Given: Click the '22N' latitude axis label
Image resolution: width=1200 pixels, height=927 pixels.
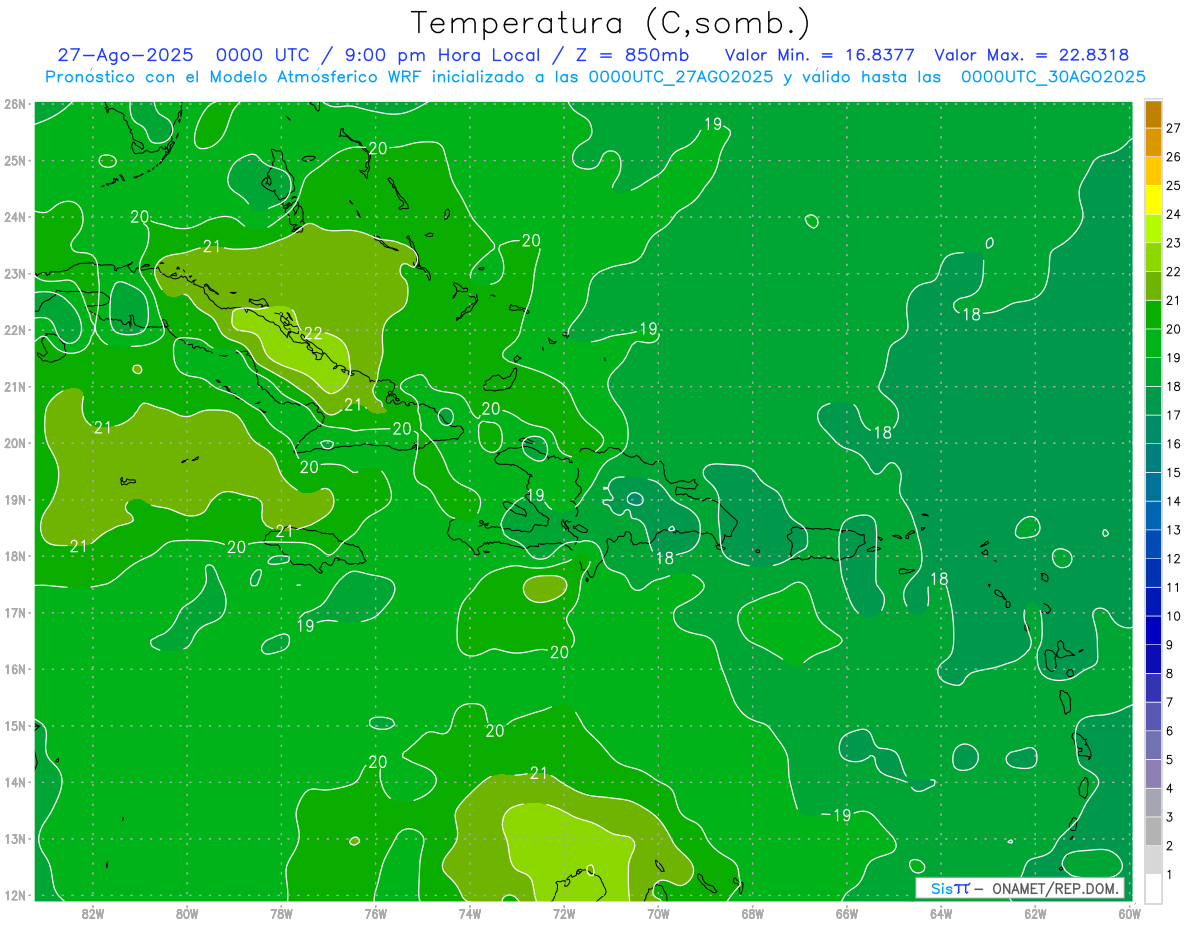Looking at the screenshot, I should pyautogui.click(x=14, y=330).
